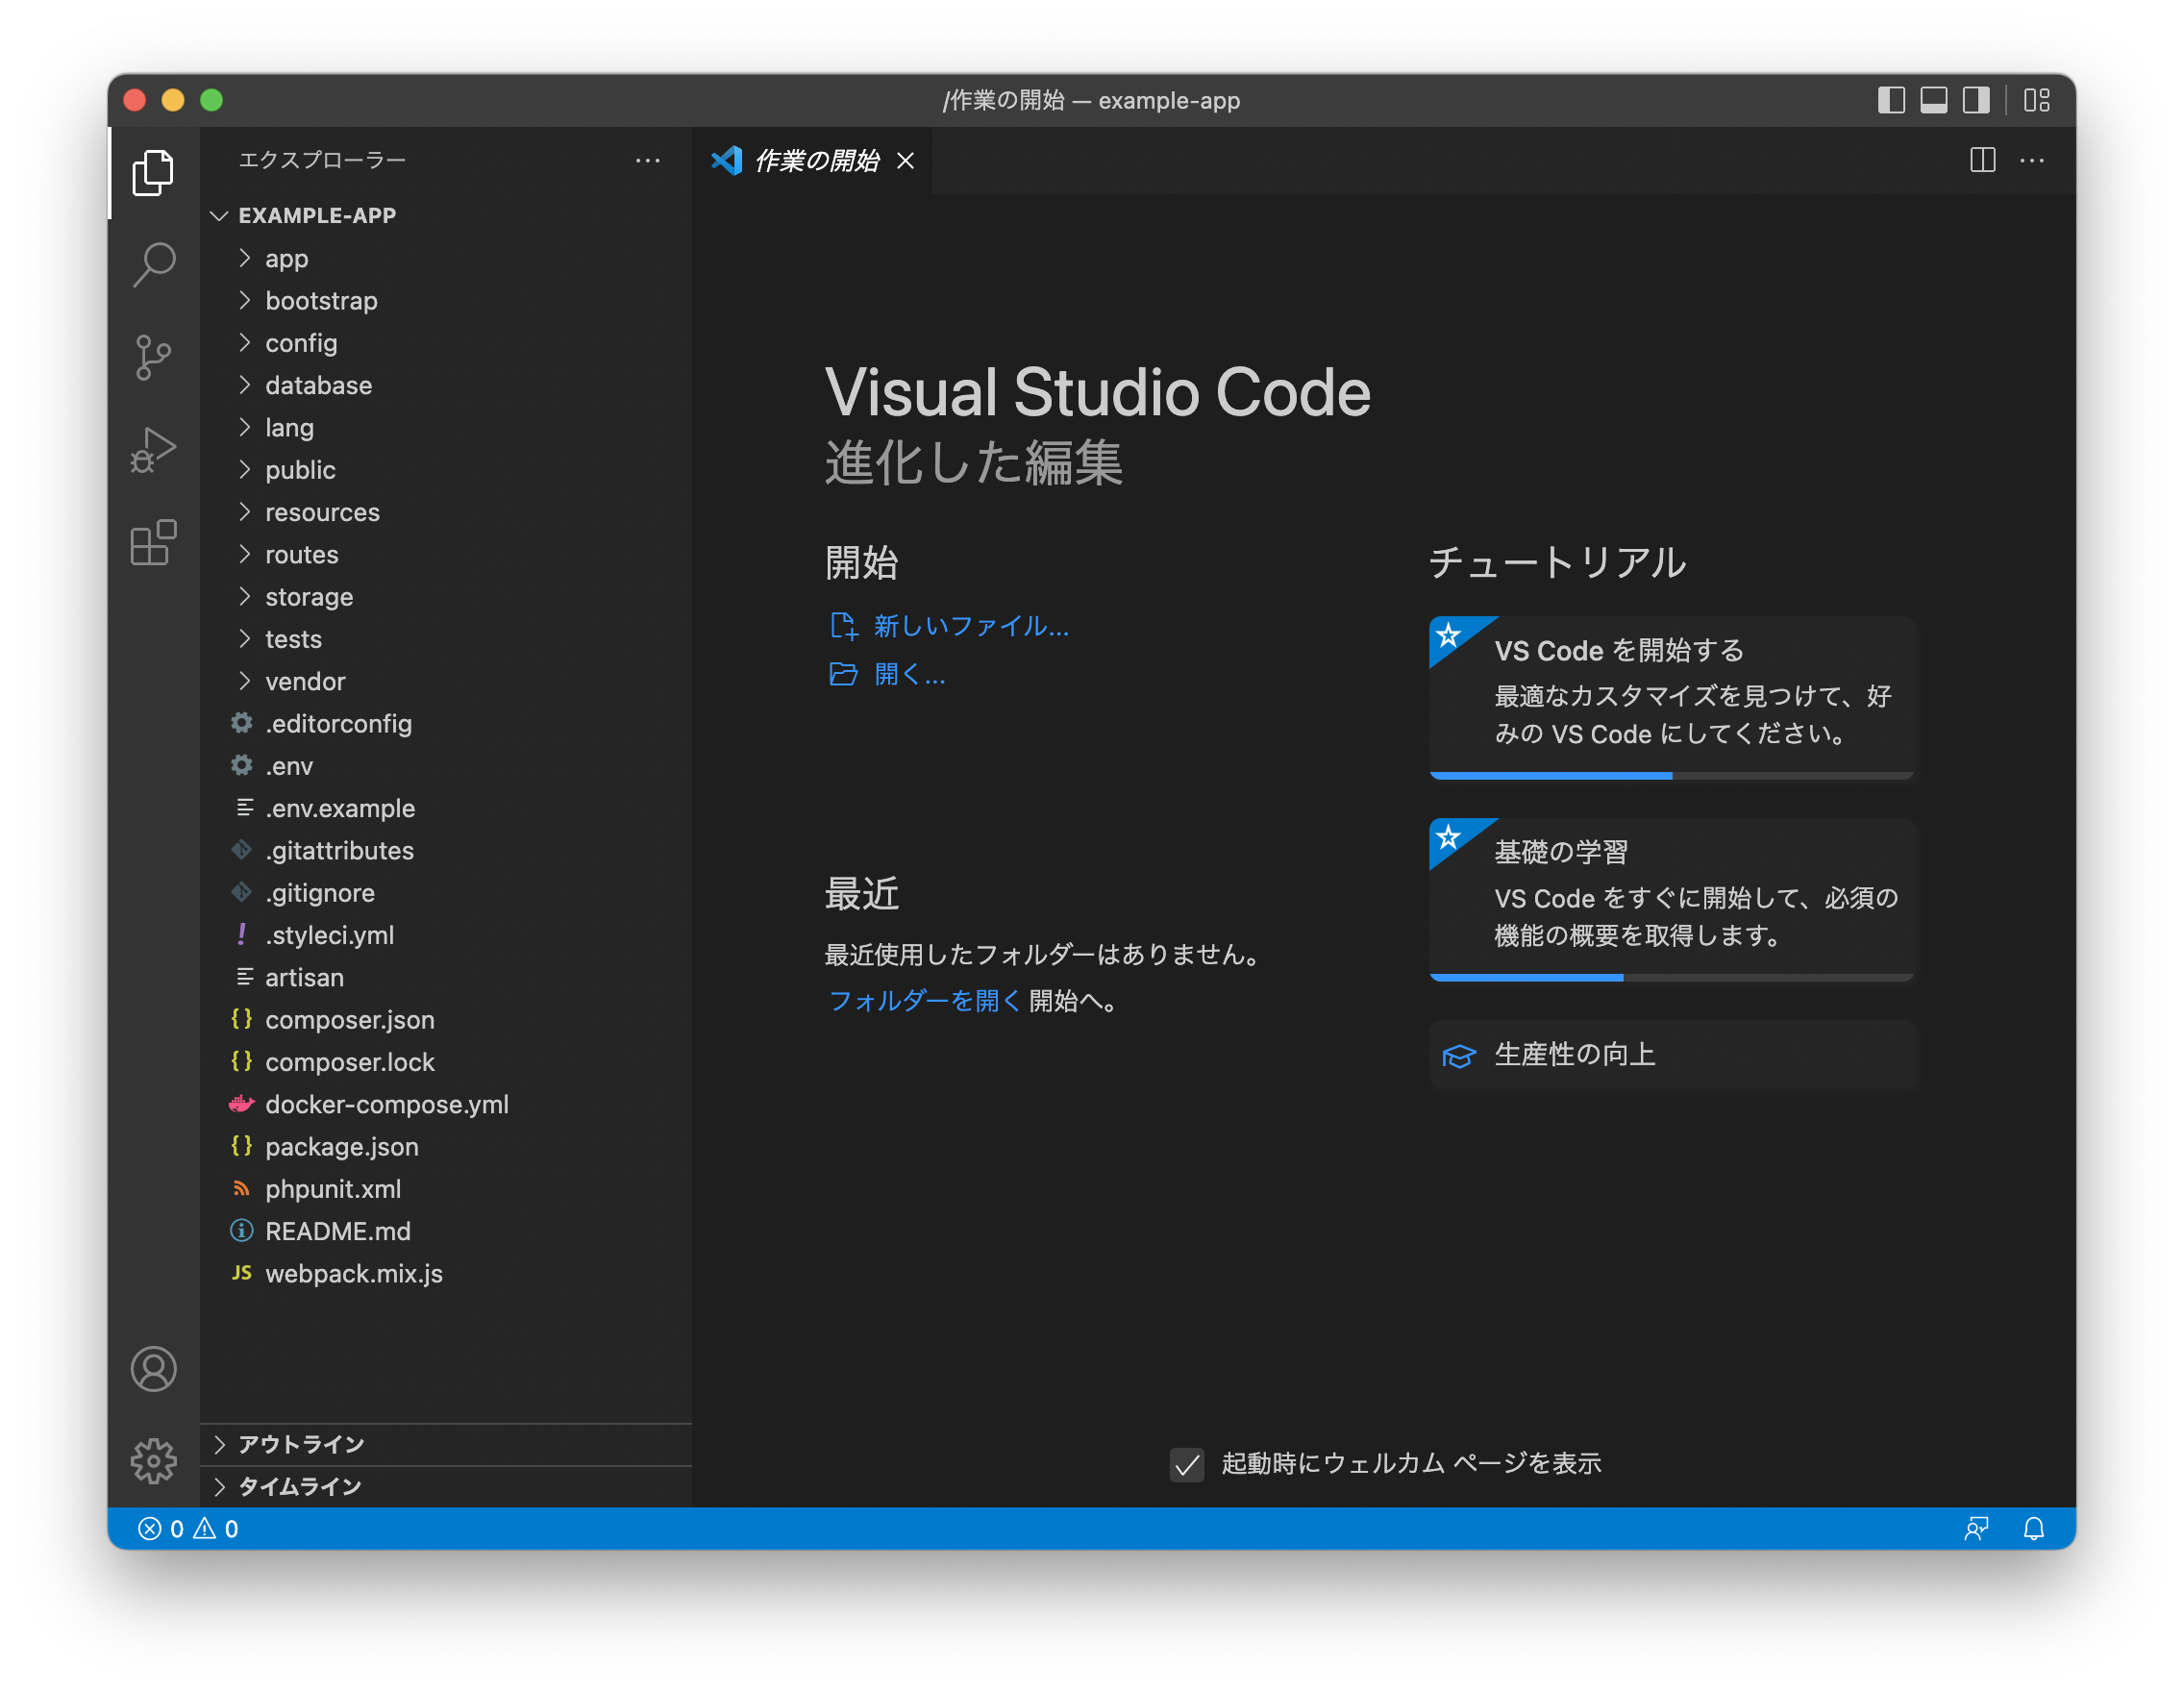Expand the bootstrap folder
Image resolution: width=2184 pixels, height=1692 pixels.
446,300
